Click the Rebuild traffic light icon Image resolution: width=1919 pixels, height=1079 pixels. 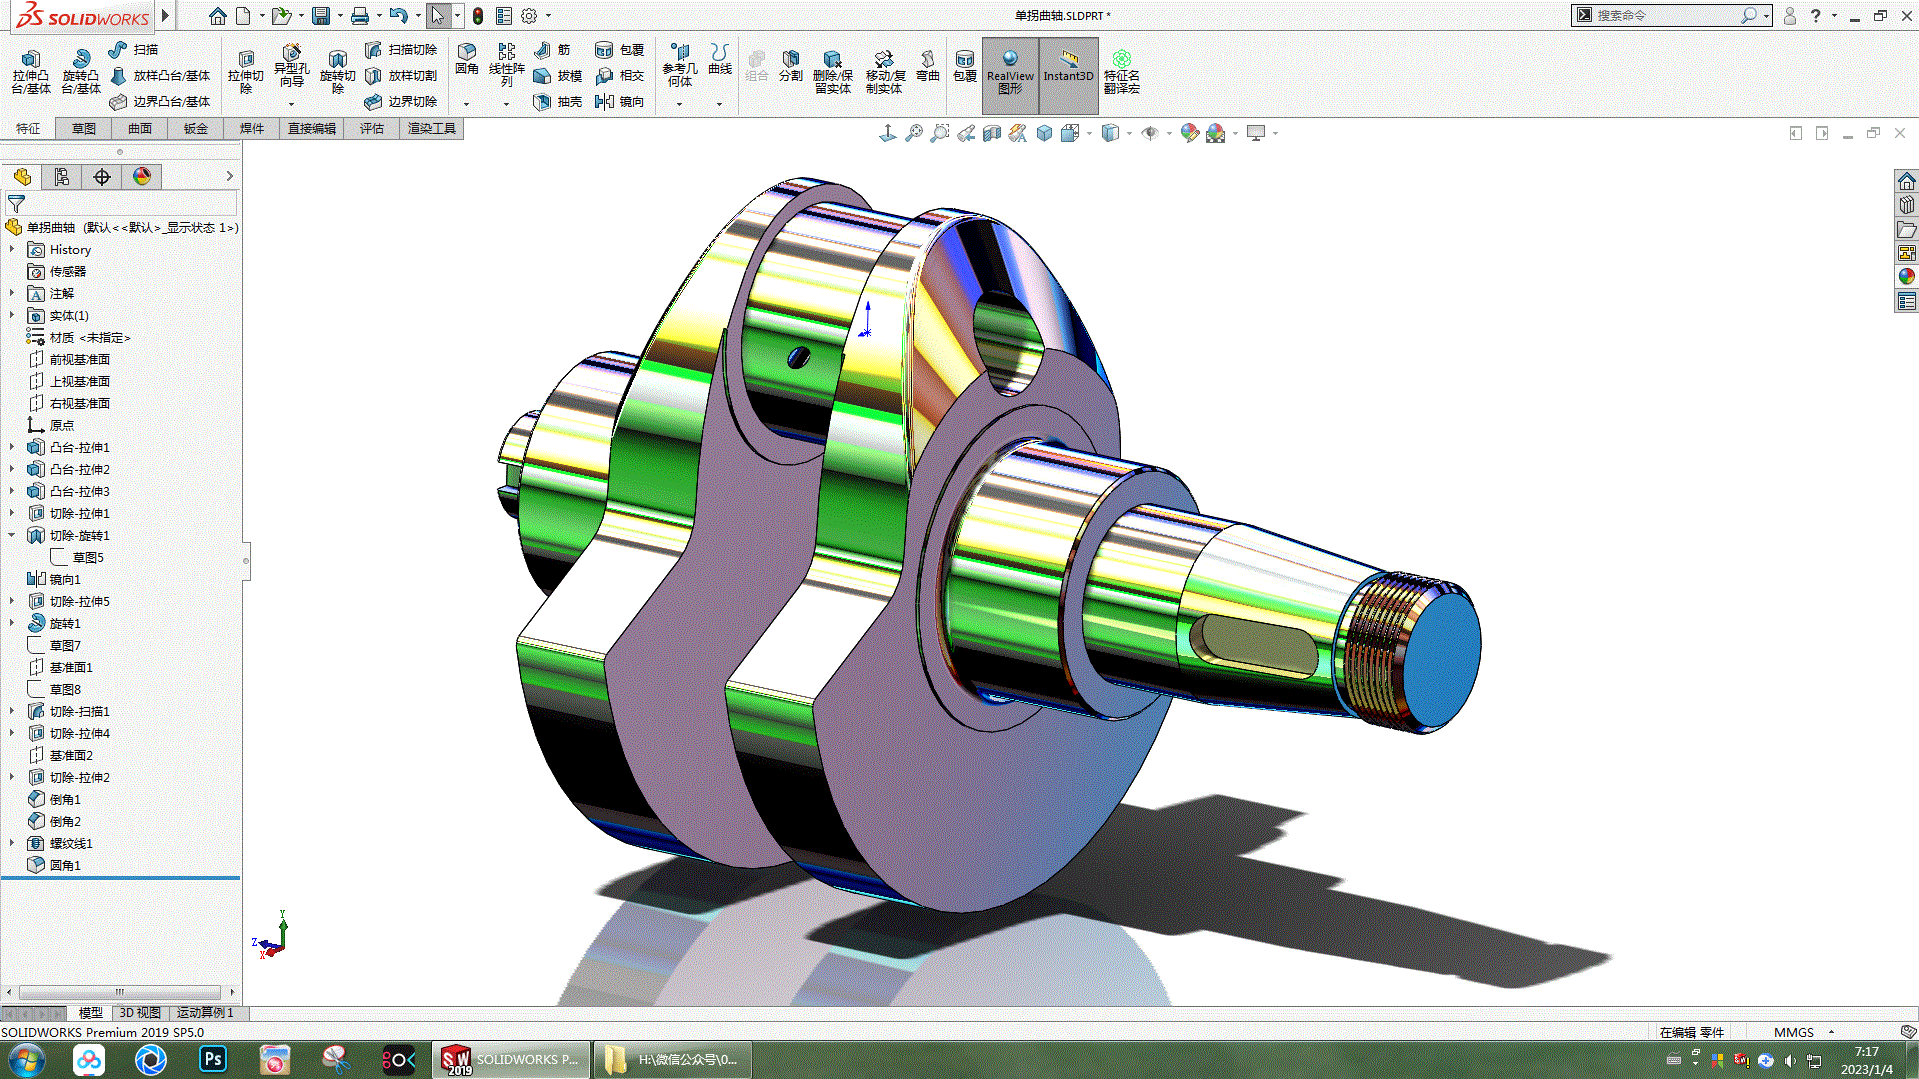coord(478,16)
